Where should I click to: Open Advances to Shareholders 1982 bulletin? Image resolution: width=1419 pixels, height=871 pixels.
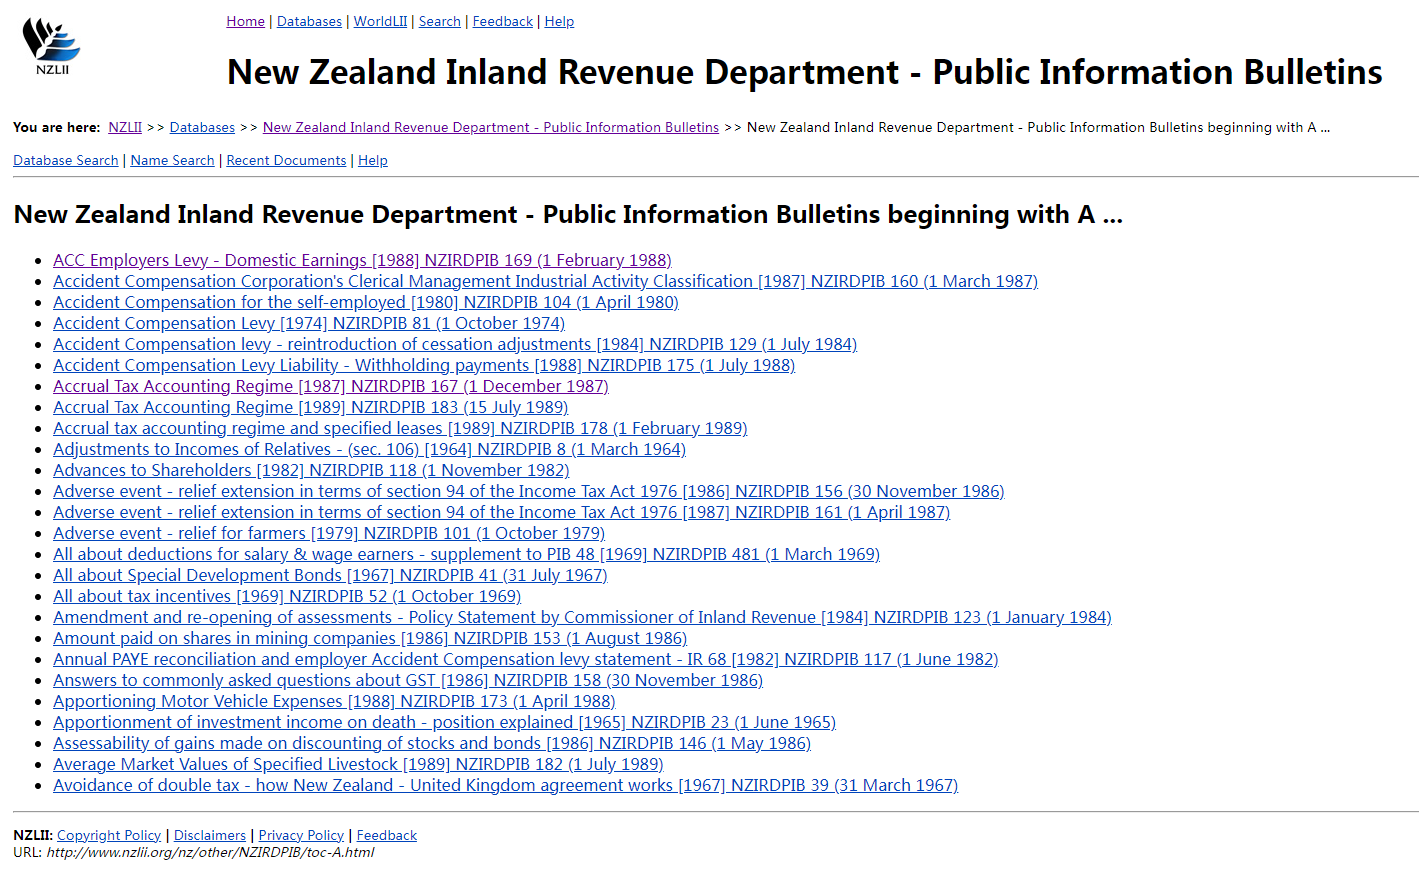click(x=311, y=470)
